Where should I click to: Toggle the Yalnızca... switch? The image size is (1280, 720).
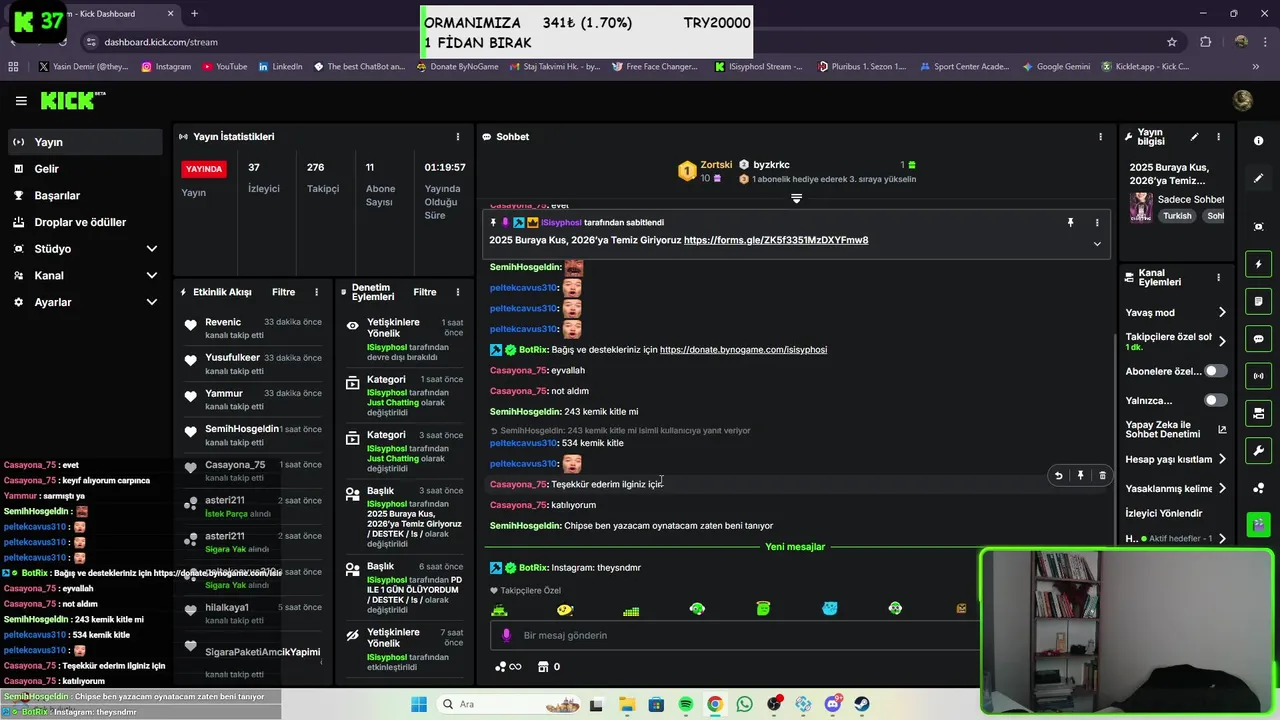[x=1216, y=400]
